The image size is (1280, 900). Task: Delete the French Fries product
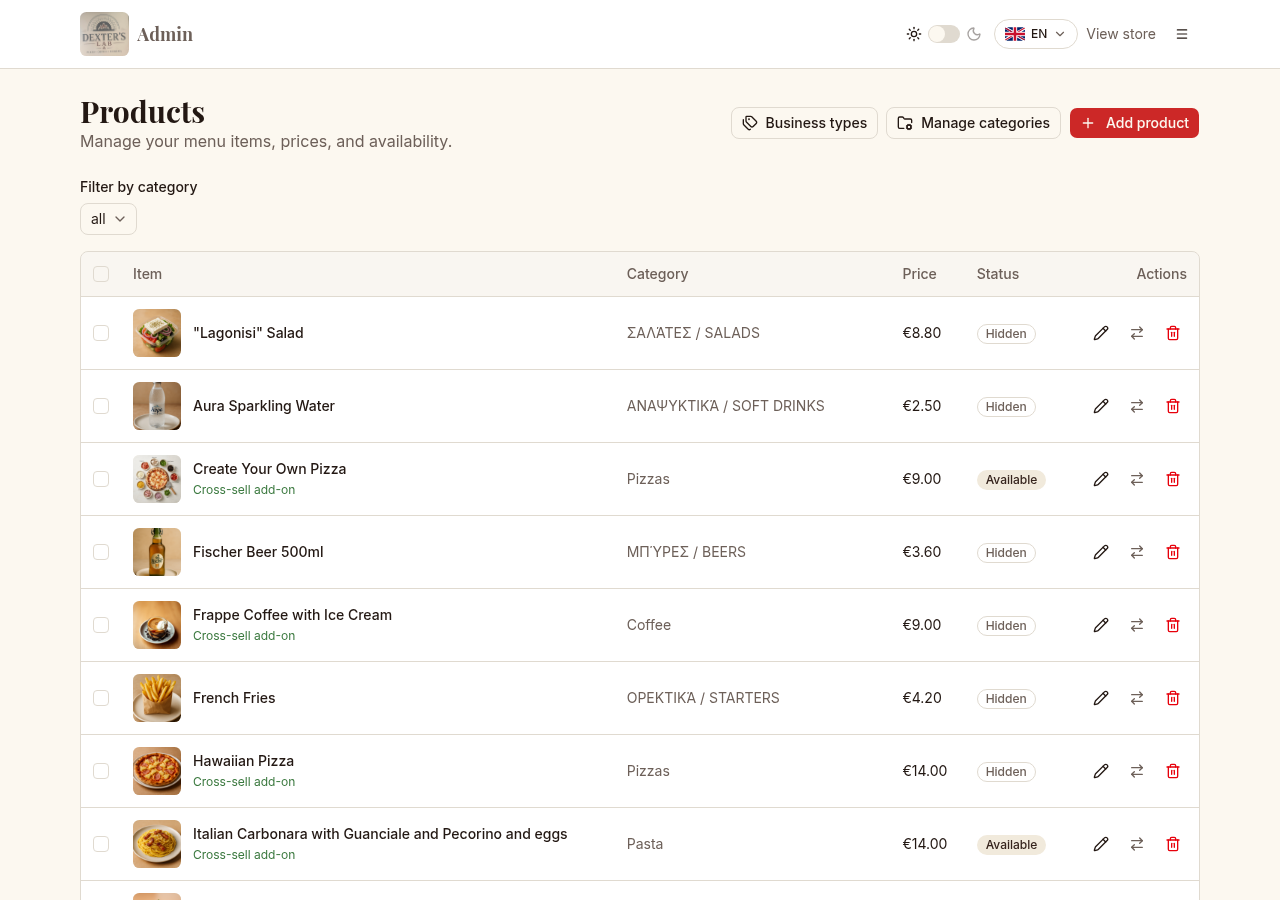pyautogui.click(x=1173, y=698)
